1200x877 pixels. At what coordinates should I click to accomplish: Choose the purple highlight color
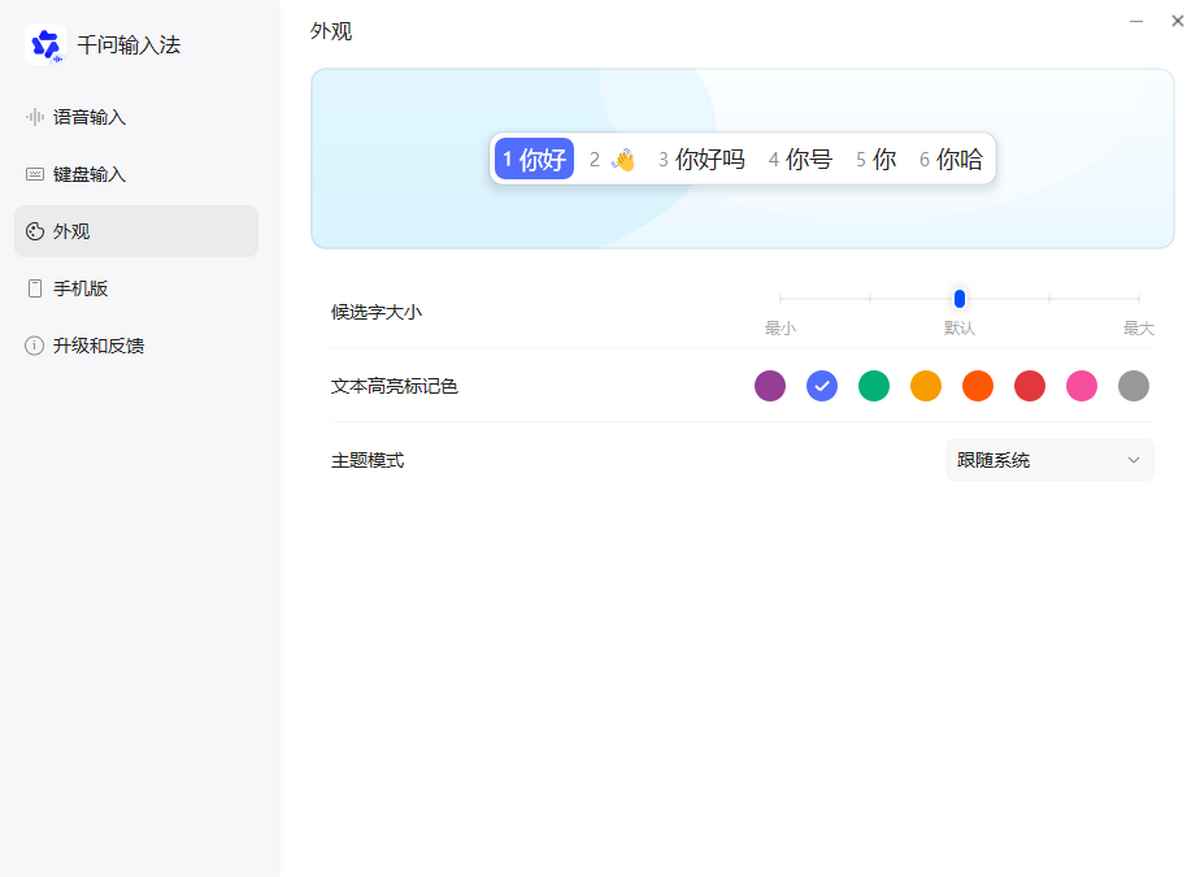pyautogui.click(x=770, y=385)
